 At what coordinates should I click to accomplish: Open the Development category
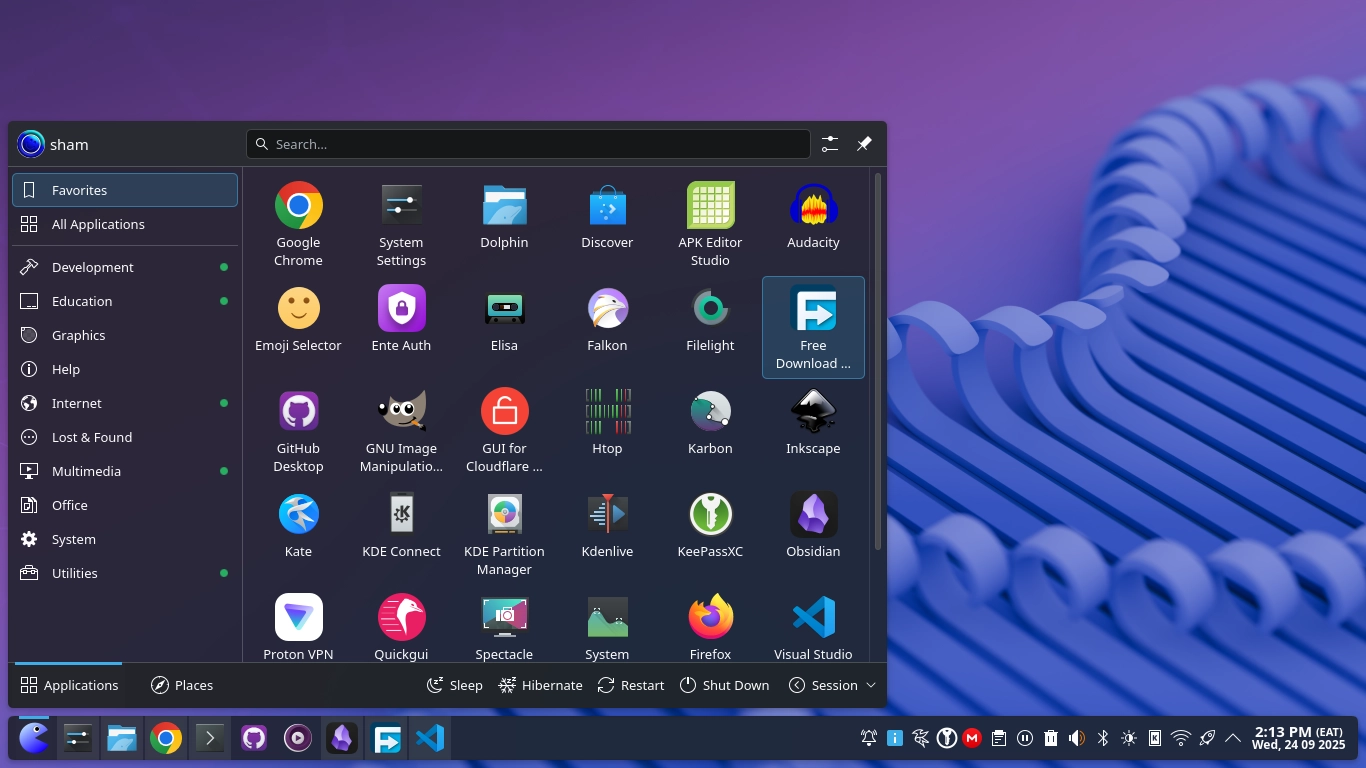125,267
